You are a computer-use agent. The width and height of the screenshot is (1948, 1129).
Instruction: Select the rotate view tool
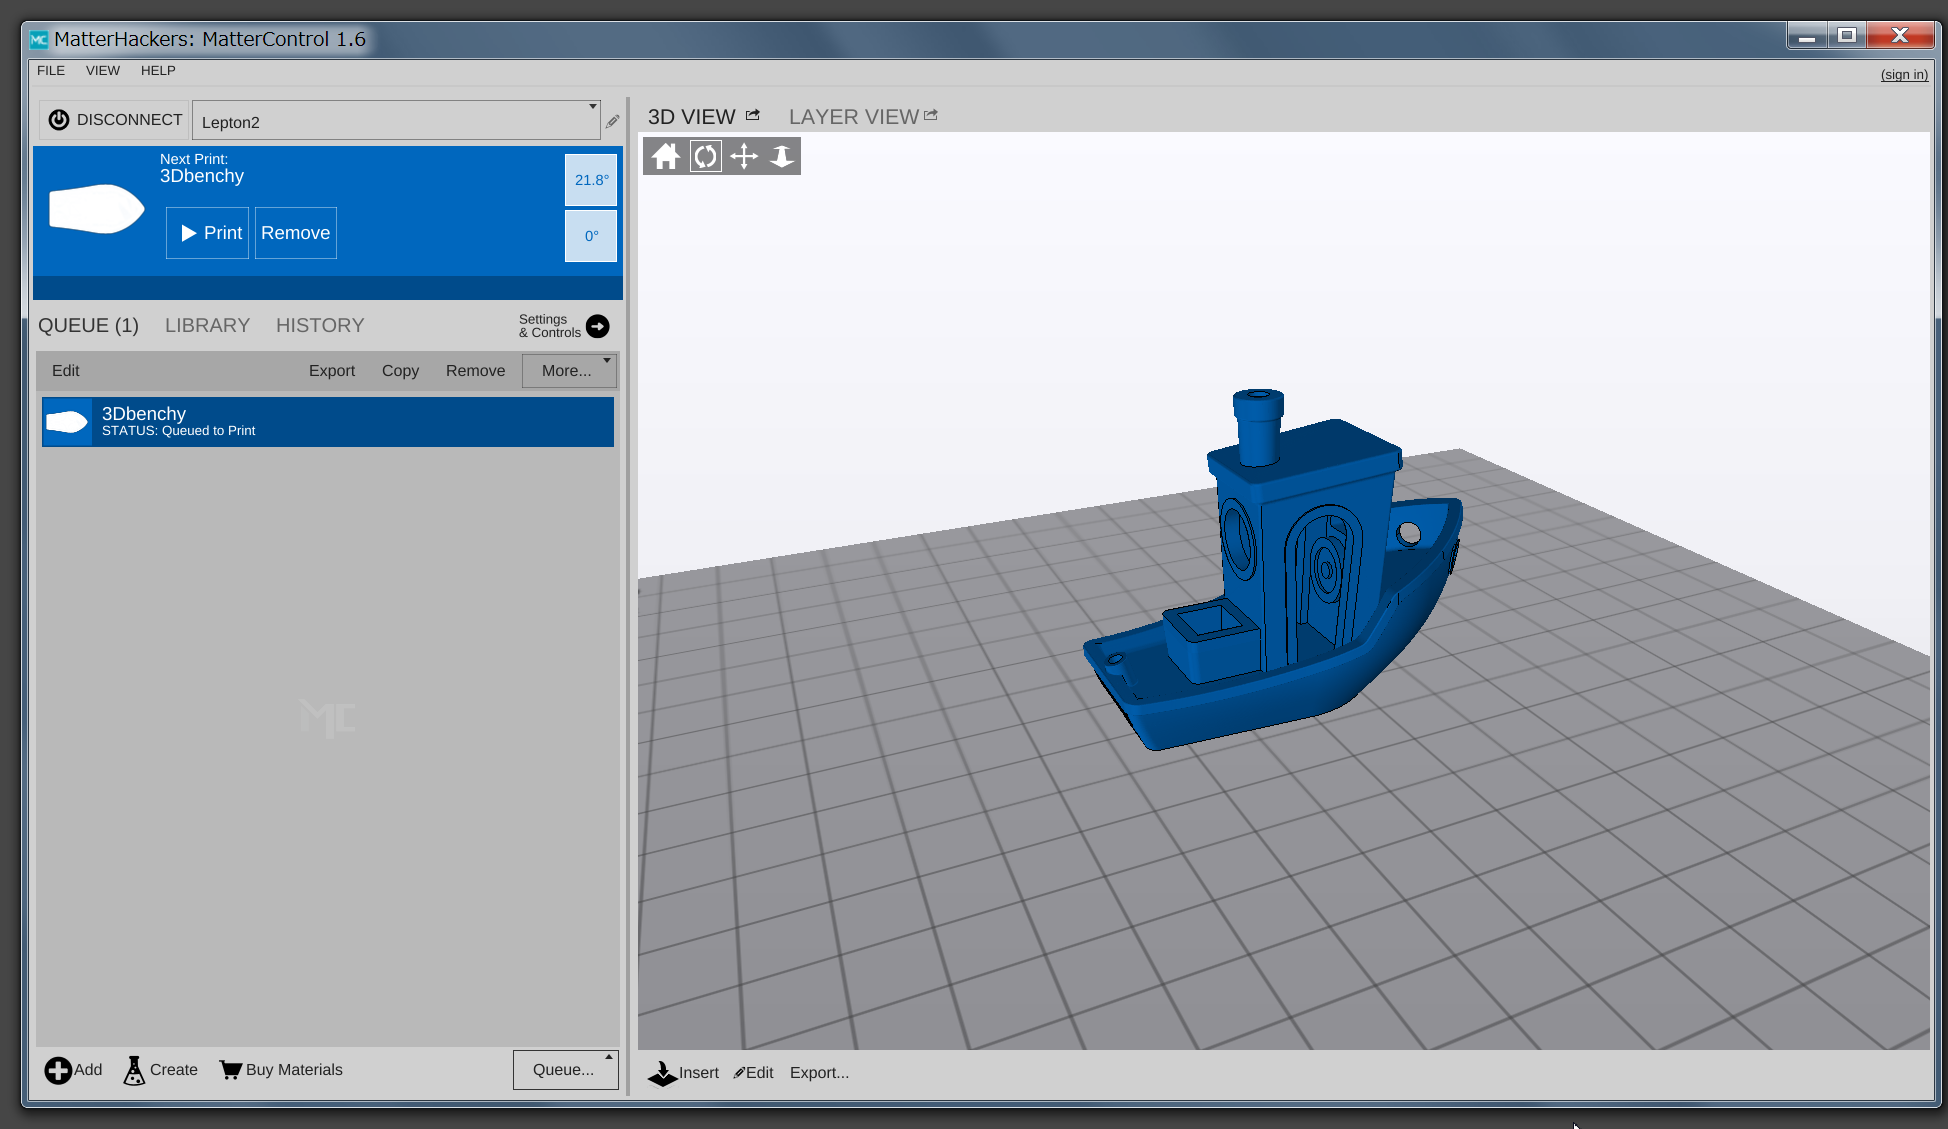705,156
